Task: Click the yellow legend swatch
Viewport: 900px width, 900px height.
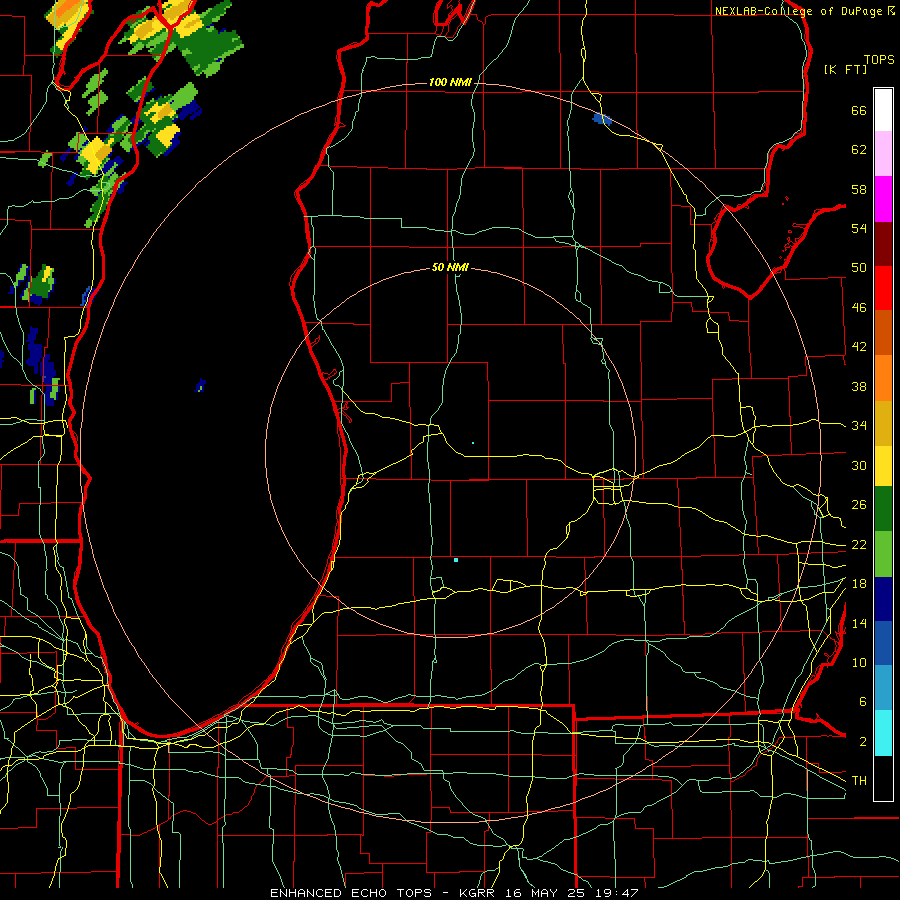Action: tap(883, 466)
